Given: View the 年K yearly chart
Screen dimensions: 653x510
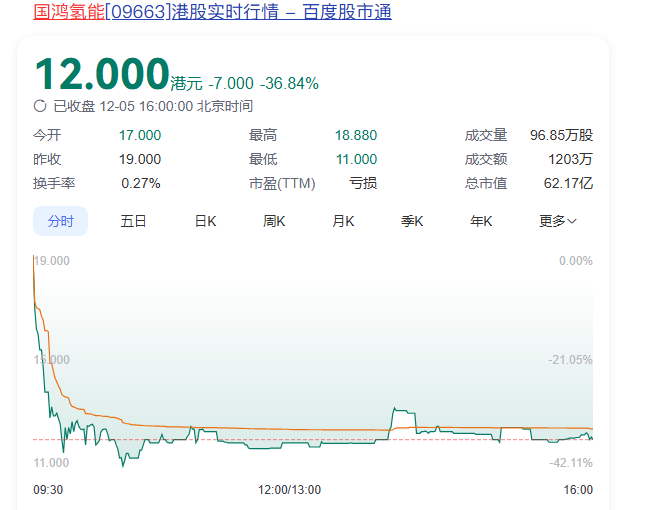Looking at the screenshot, I should tap(481, 221).
